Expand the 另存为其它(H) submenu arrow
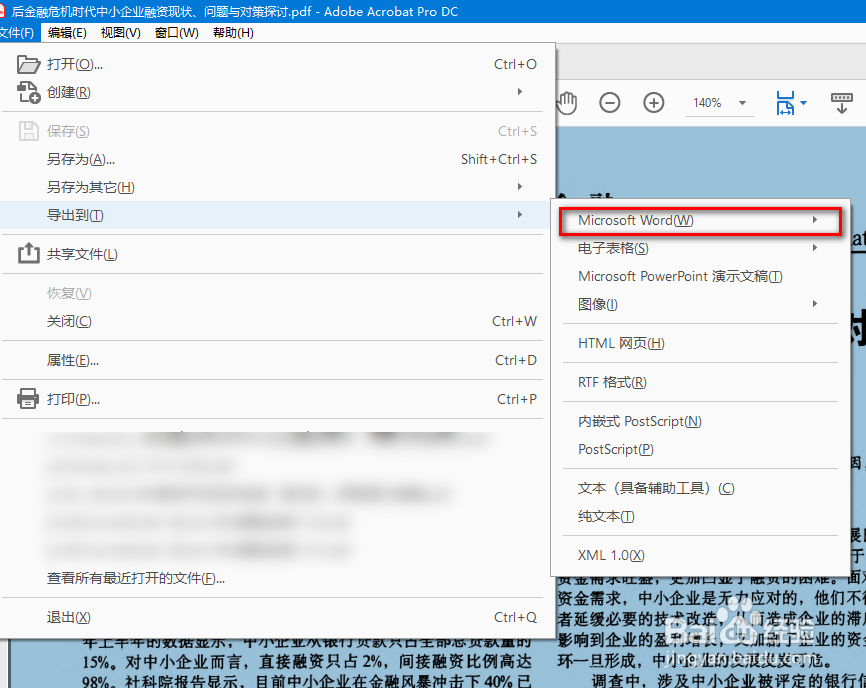Screen dimensions: 866x688 point(520,187)
